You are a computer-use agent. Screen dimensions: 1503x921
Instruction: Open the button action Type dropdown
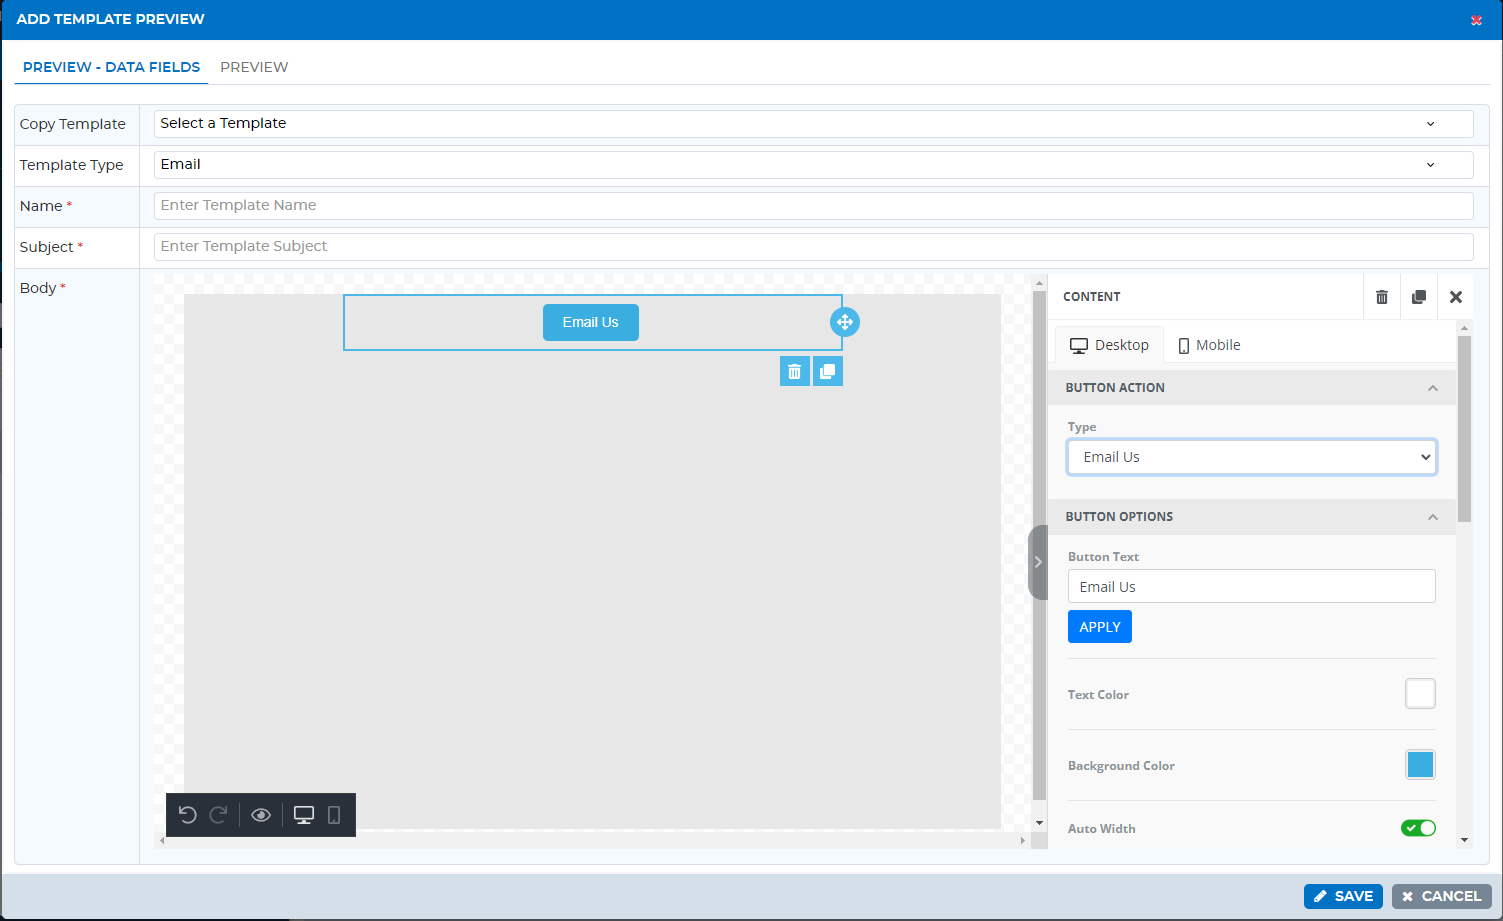1252,457
